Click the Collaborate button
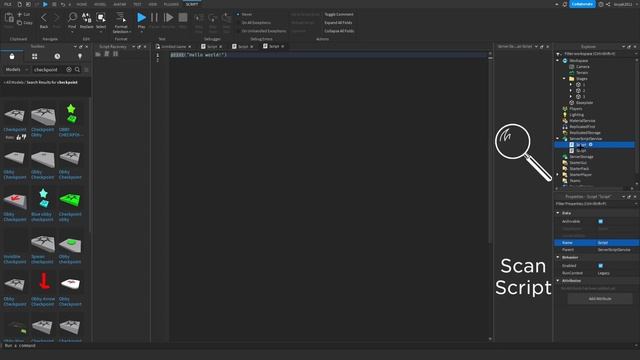The image size is (640, 360). tap(582, 4)
